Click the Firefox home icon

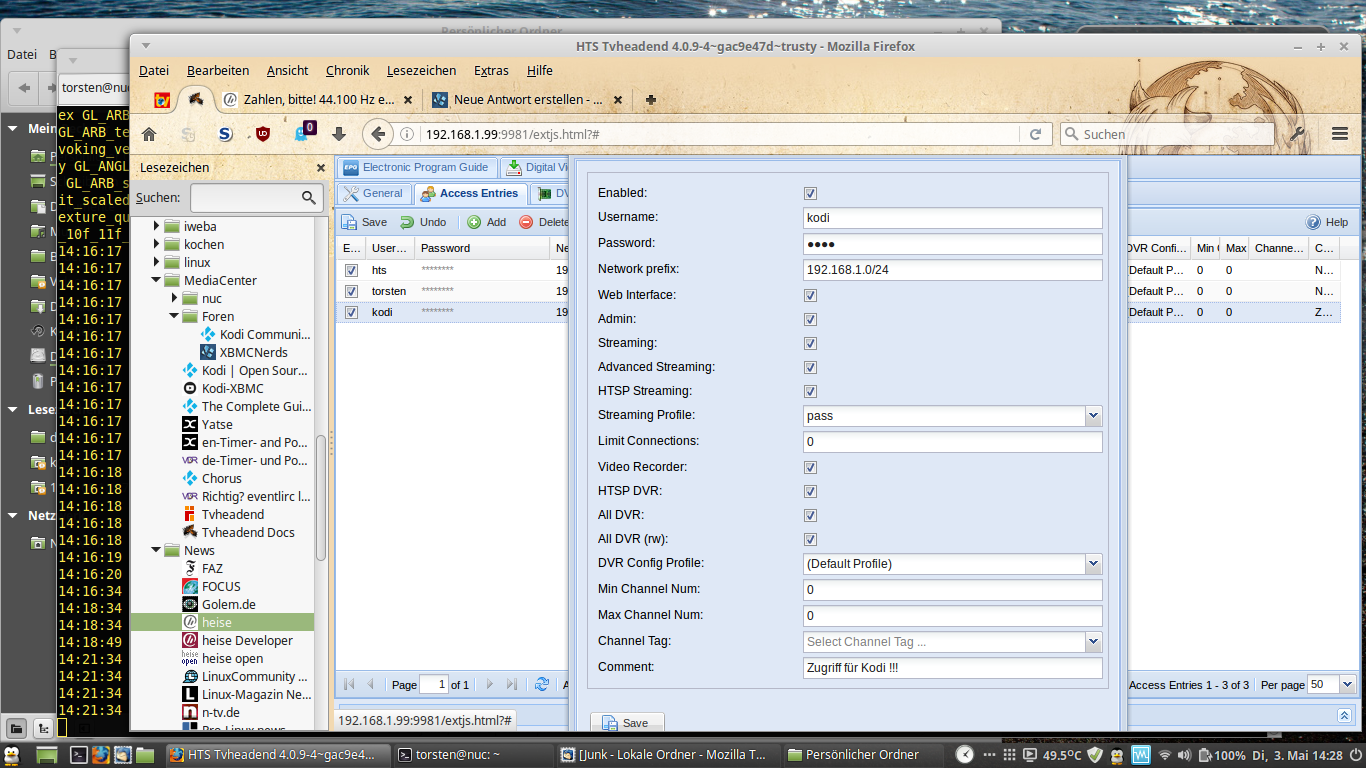[149, 134]
